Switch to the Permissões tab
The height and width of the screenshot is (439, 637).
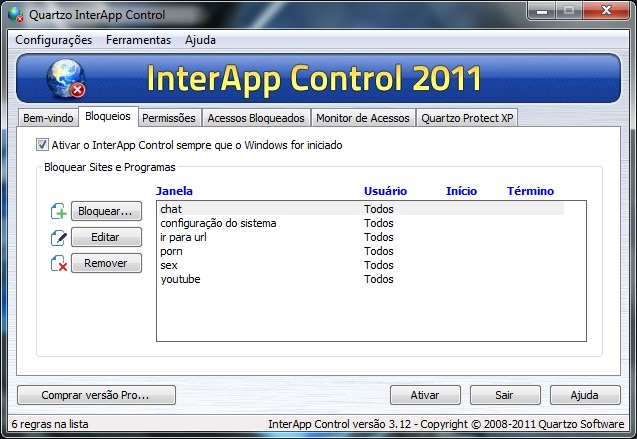pos(169,118)
